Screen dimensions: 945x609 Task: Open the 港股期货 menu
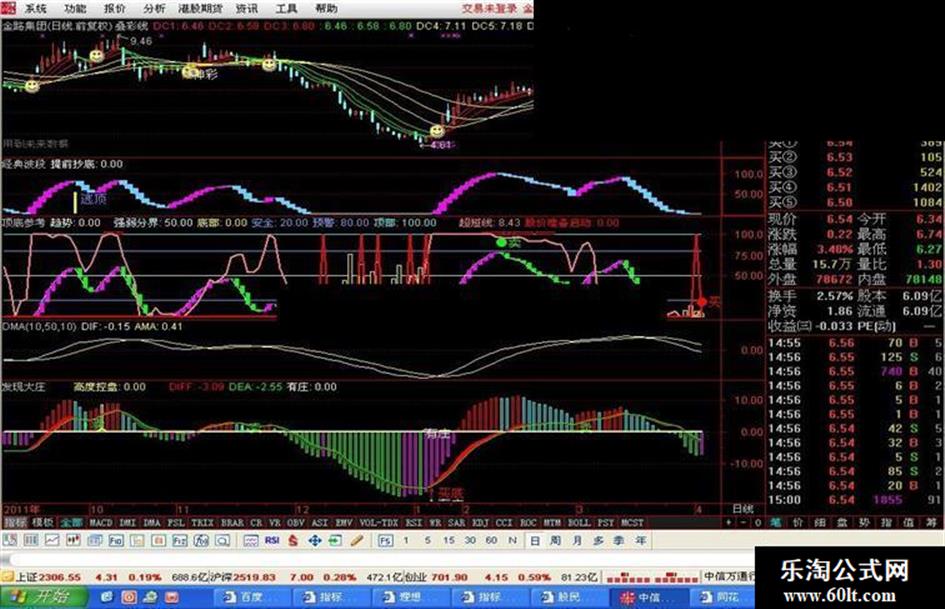click(200, 8)
